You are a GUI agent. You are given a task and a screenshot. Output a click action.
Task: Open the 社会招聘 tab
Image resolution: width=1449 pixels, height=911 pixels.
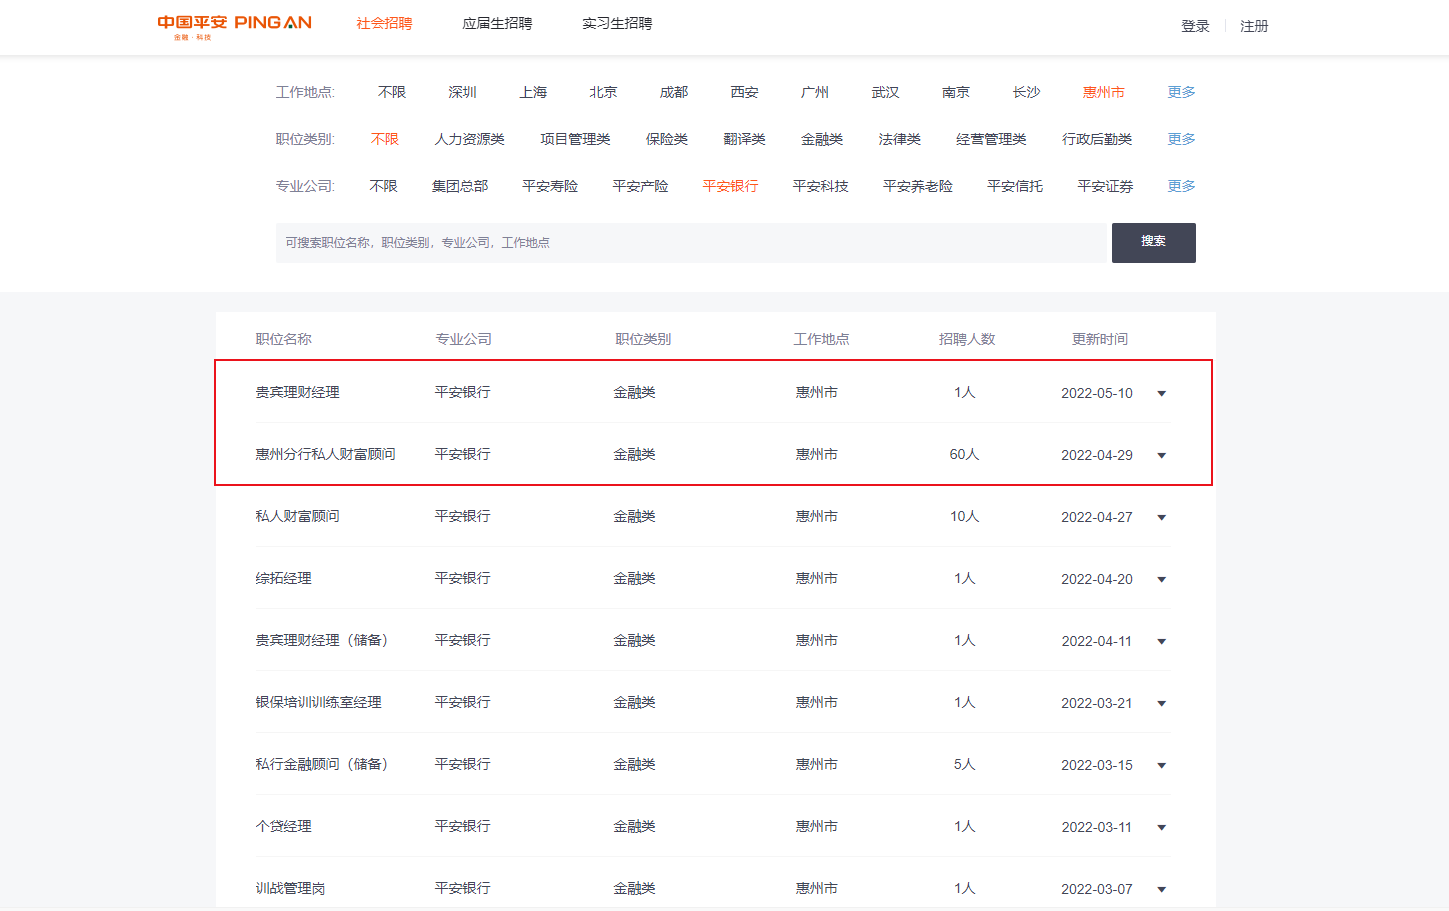click(x=384, y=23)
